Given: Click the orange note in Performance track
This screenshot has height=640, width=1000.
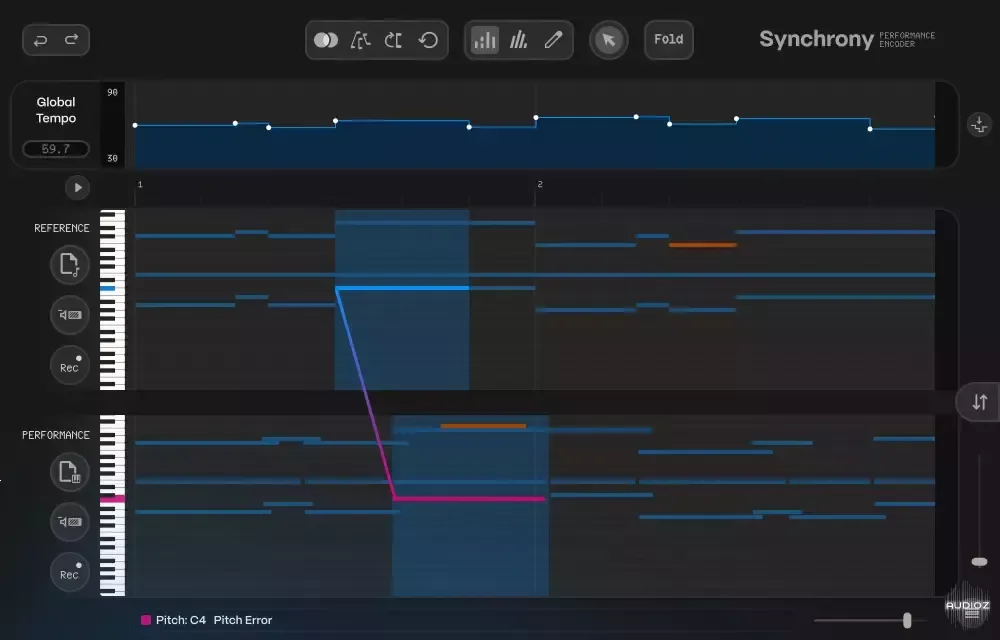Looking at the screenshot, I should point(483,426).
